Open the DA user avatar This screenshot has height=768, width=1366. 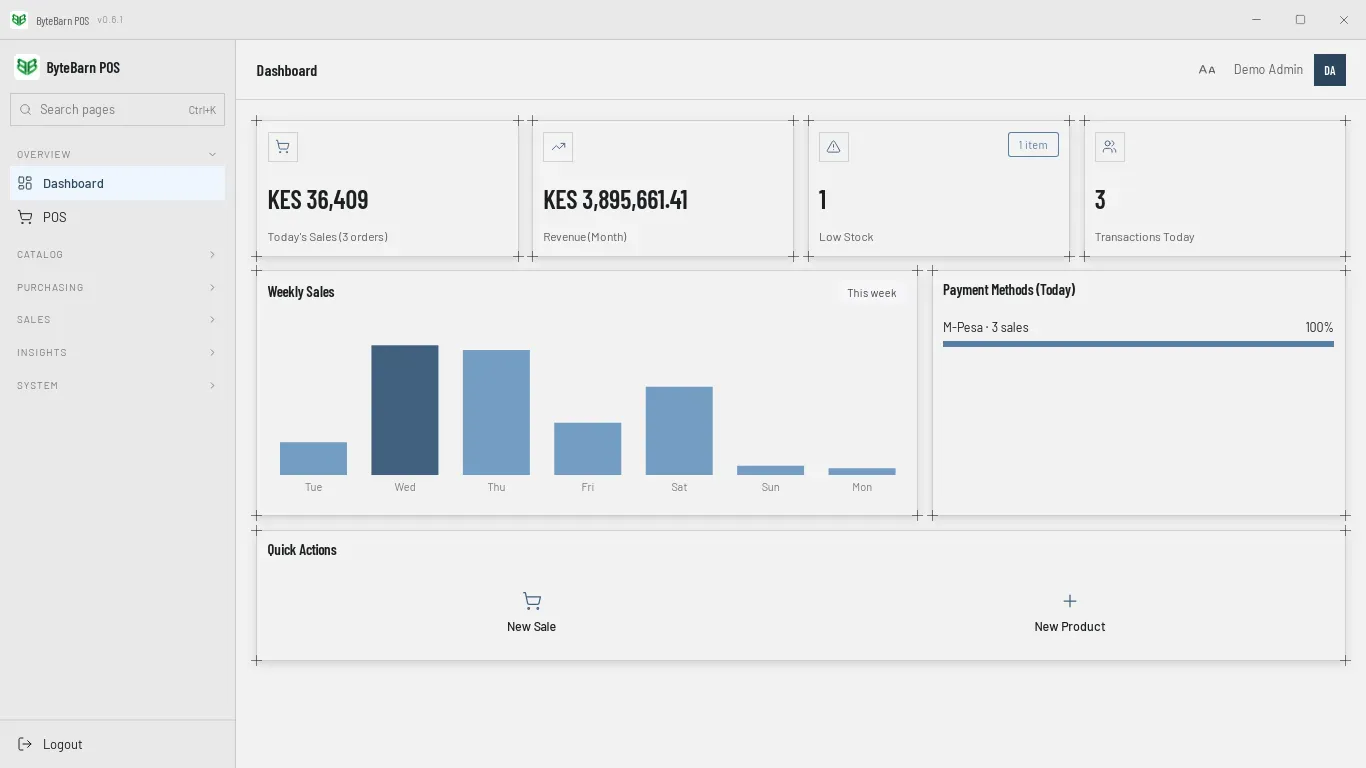pyautogui.click(x=1330, y=70)
